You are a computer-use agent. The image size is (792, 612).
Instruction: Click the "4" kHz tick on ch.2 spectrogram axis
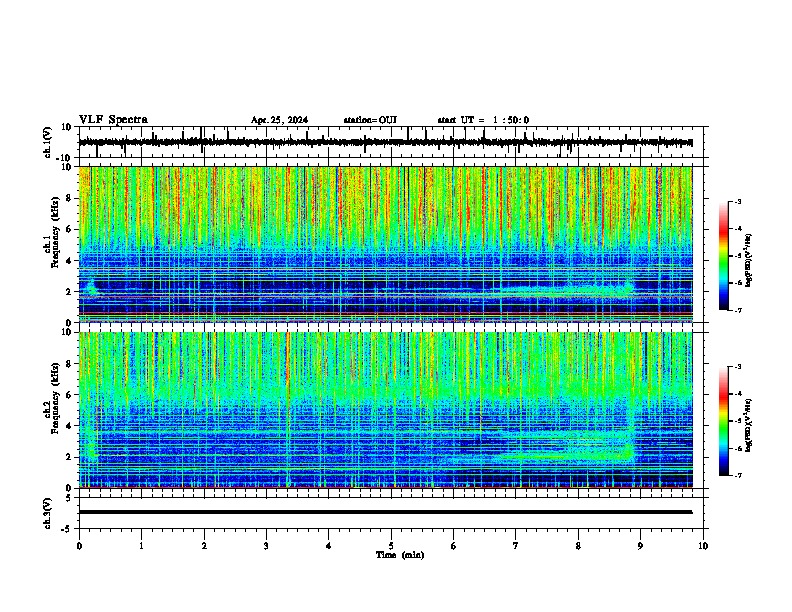[69, 426]
